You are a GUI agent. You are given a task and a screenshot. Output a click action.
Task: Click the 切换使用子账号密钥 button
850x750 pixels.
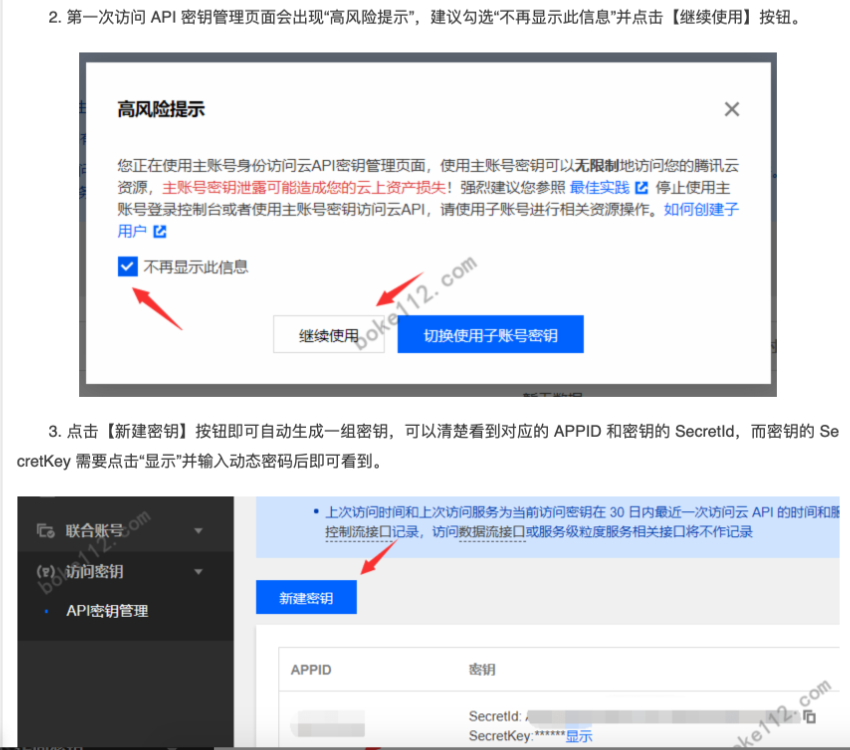coord(490,336)
